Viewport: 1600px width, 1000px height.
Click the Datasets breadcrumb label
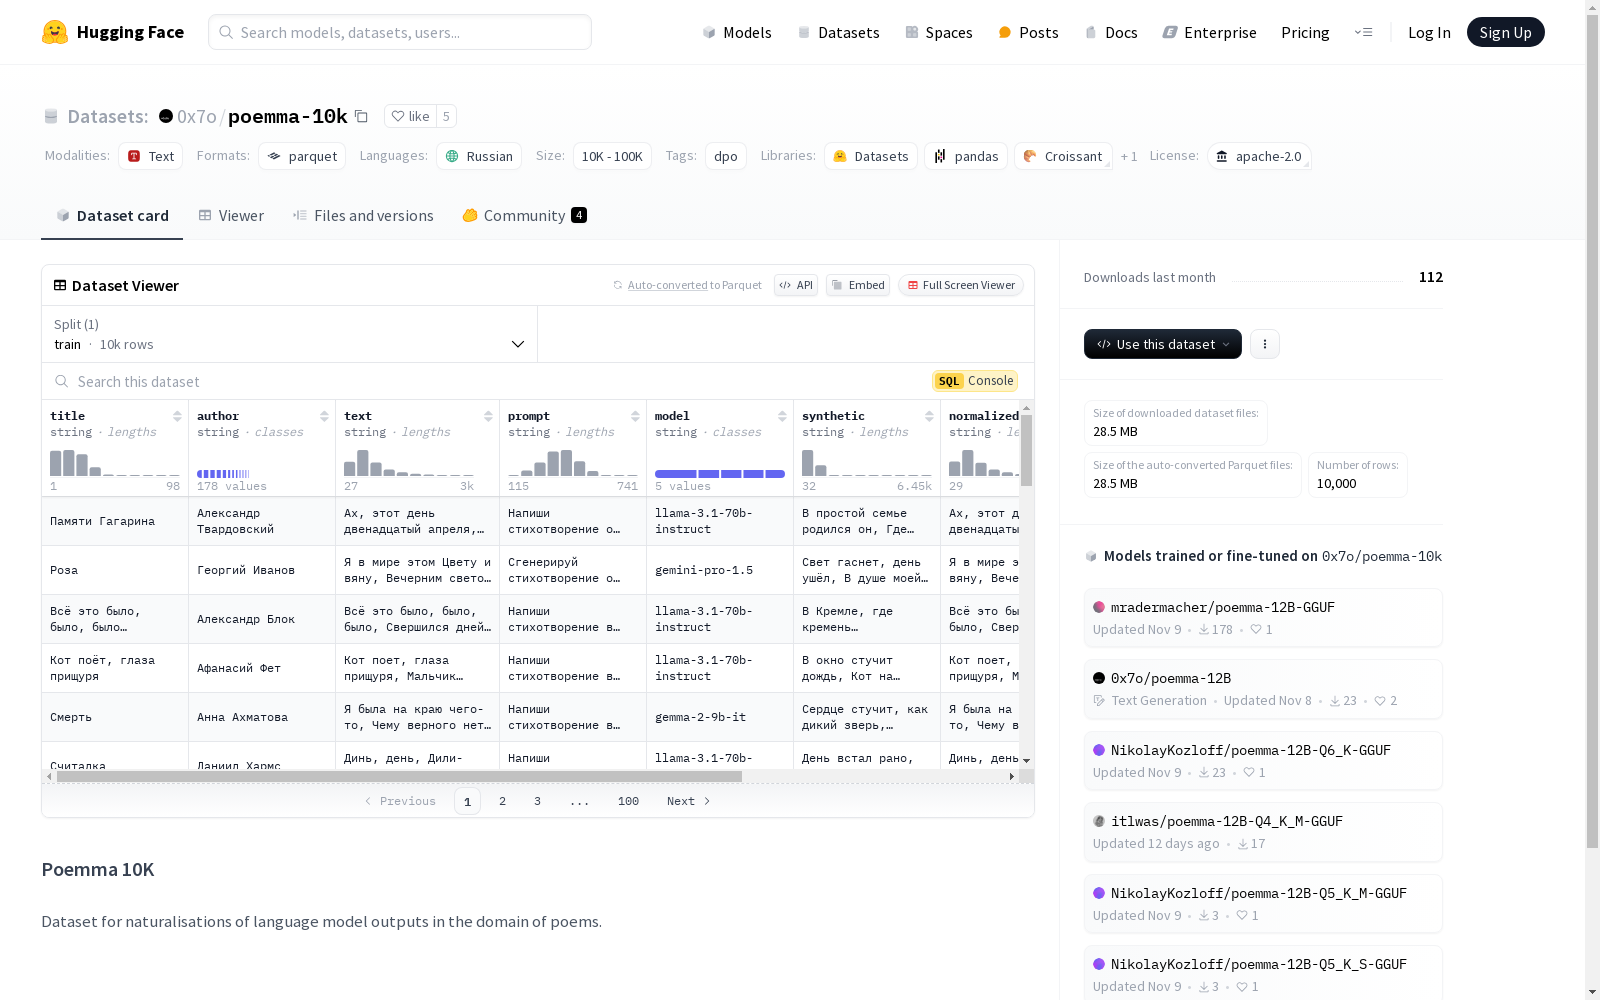[108, 116]
